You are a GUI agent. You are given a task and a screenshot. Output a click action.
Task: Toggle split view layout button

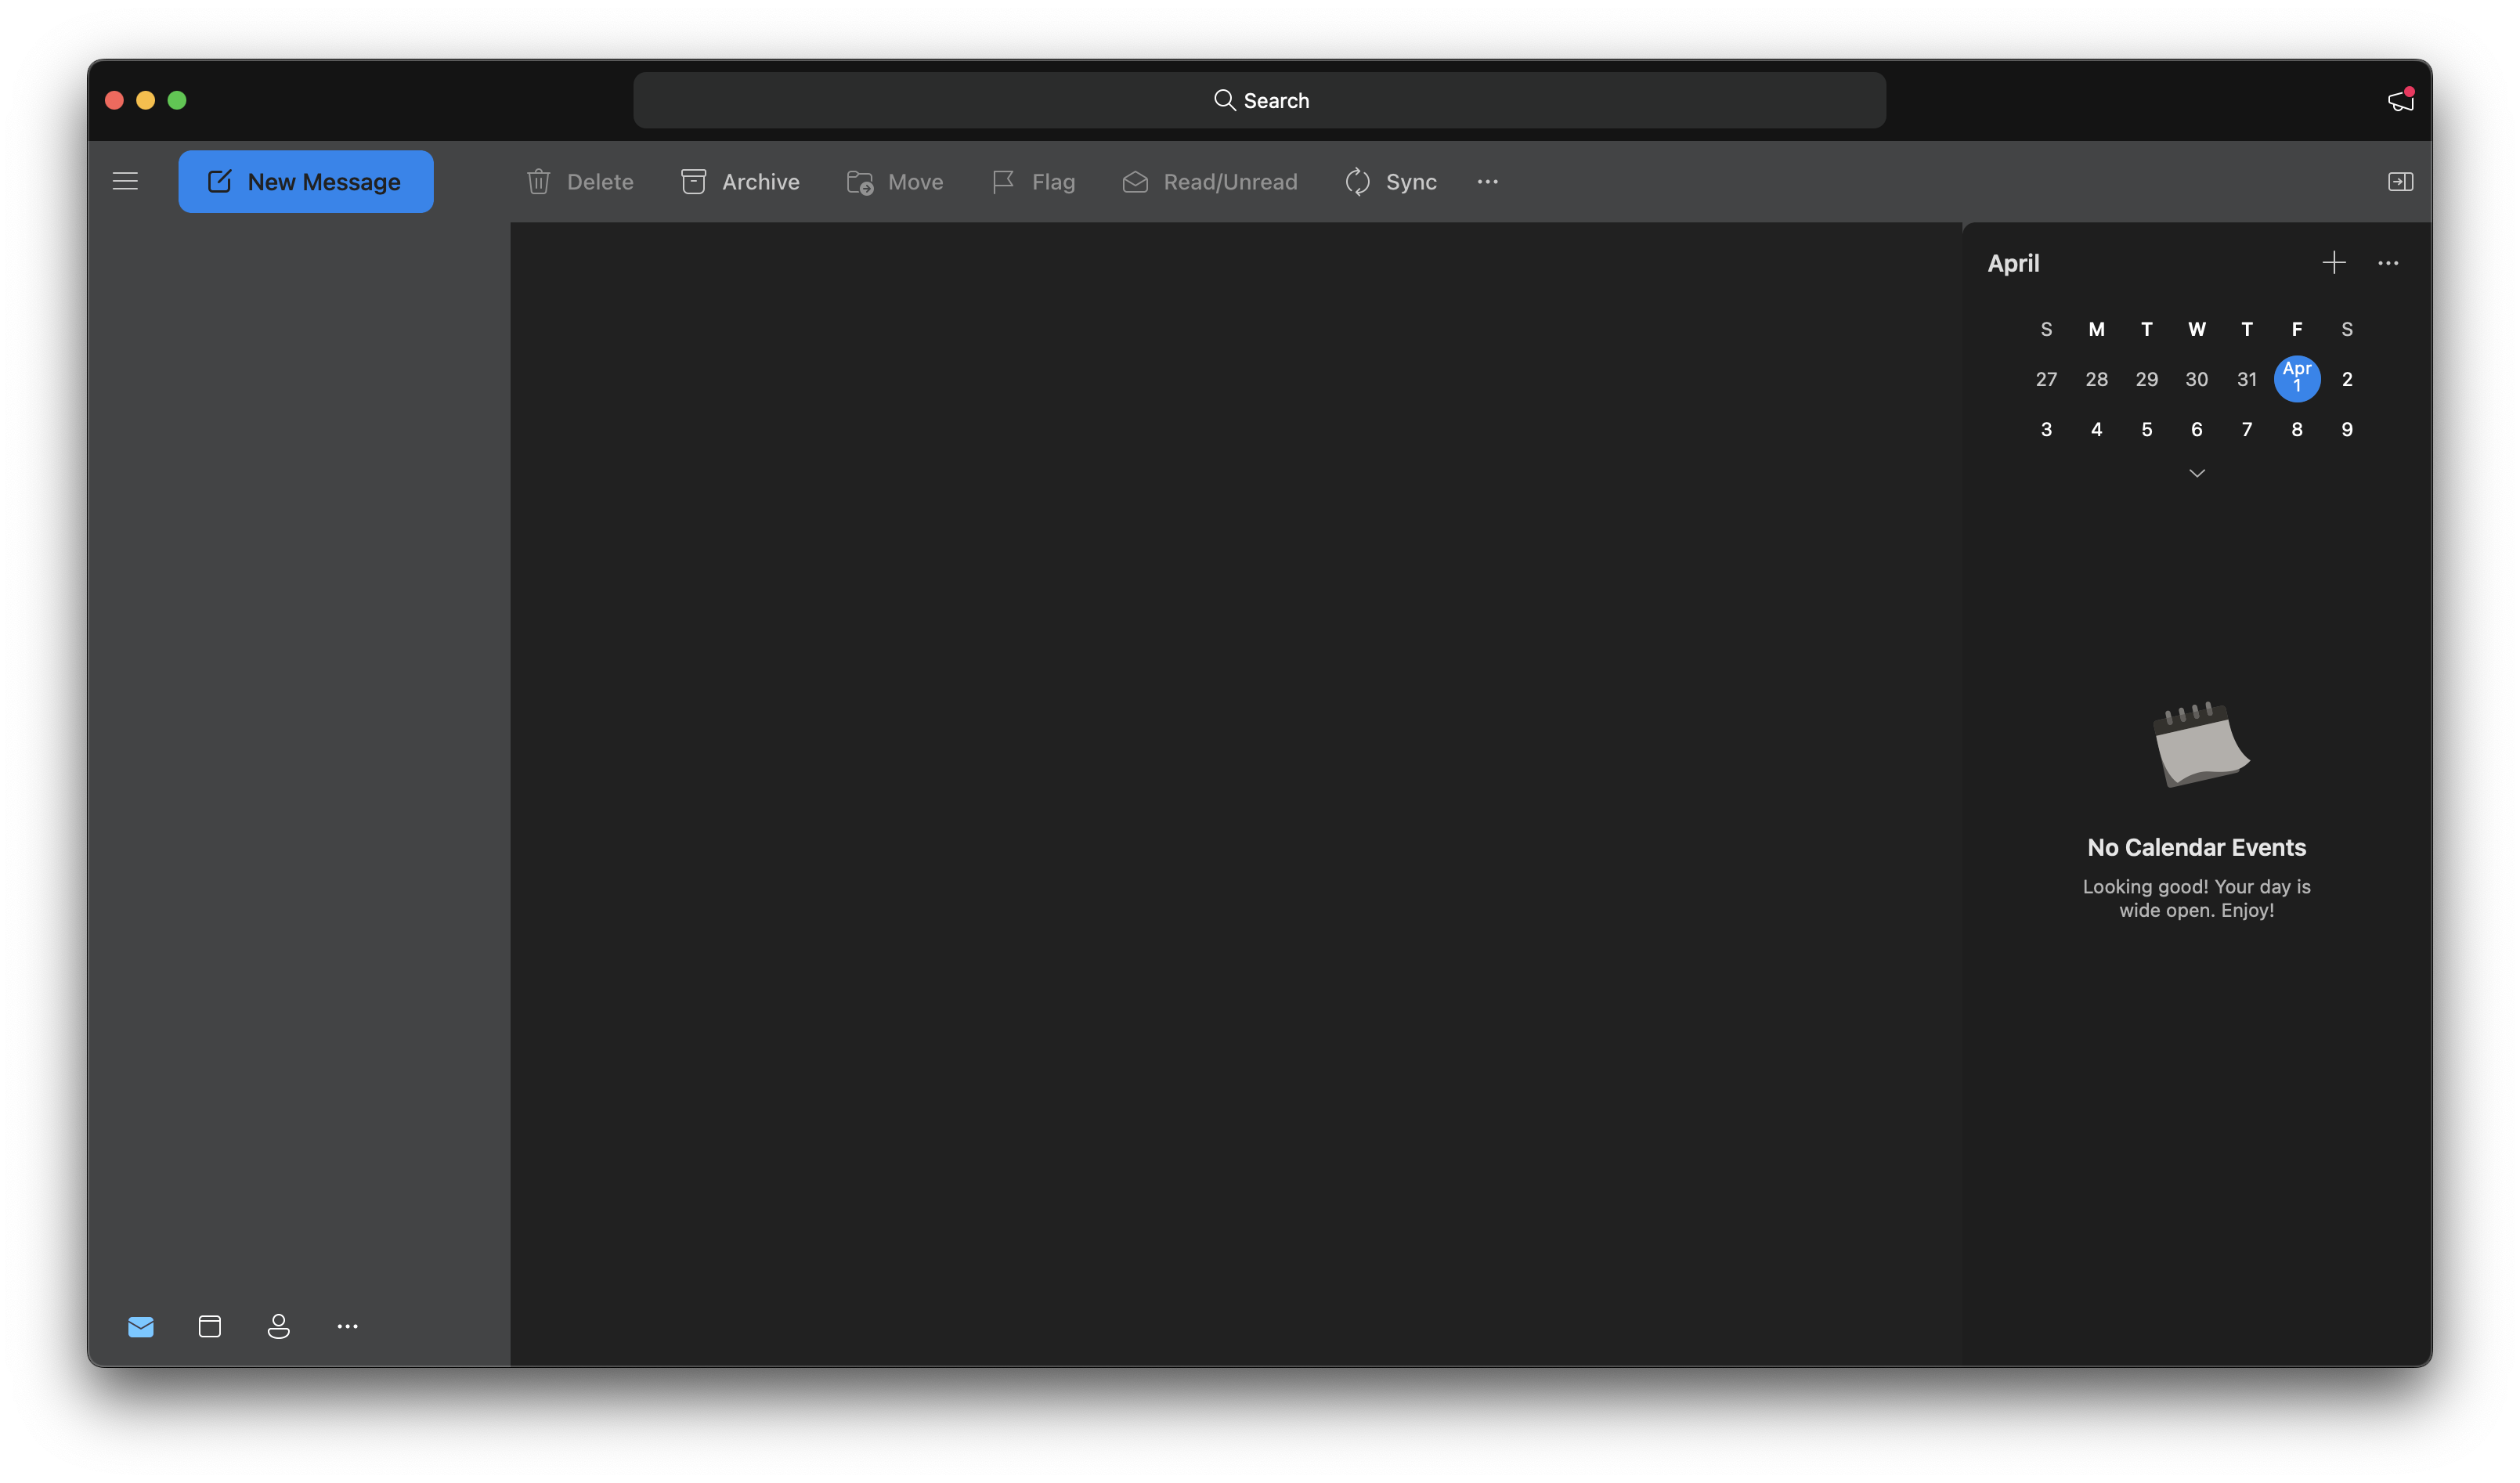(x=2399, y=180)
